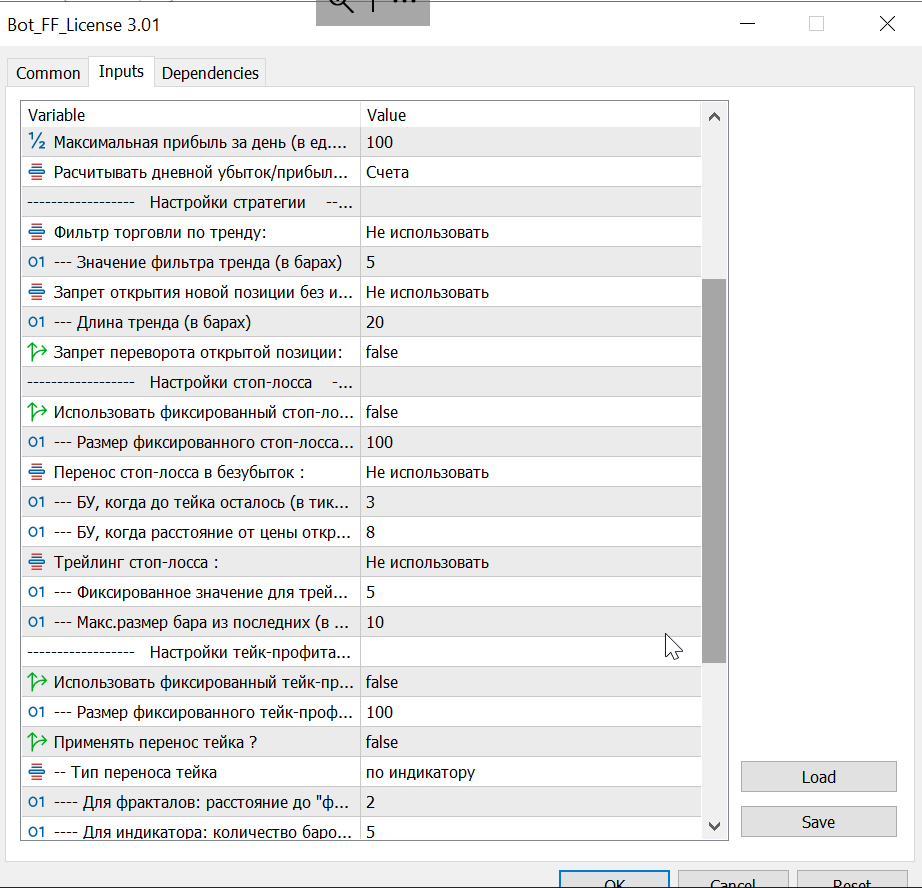Switch to the Dependencies tab
Viewport: 922px width, 888px height.
point(210,73)
